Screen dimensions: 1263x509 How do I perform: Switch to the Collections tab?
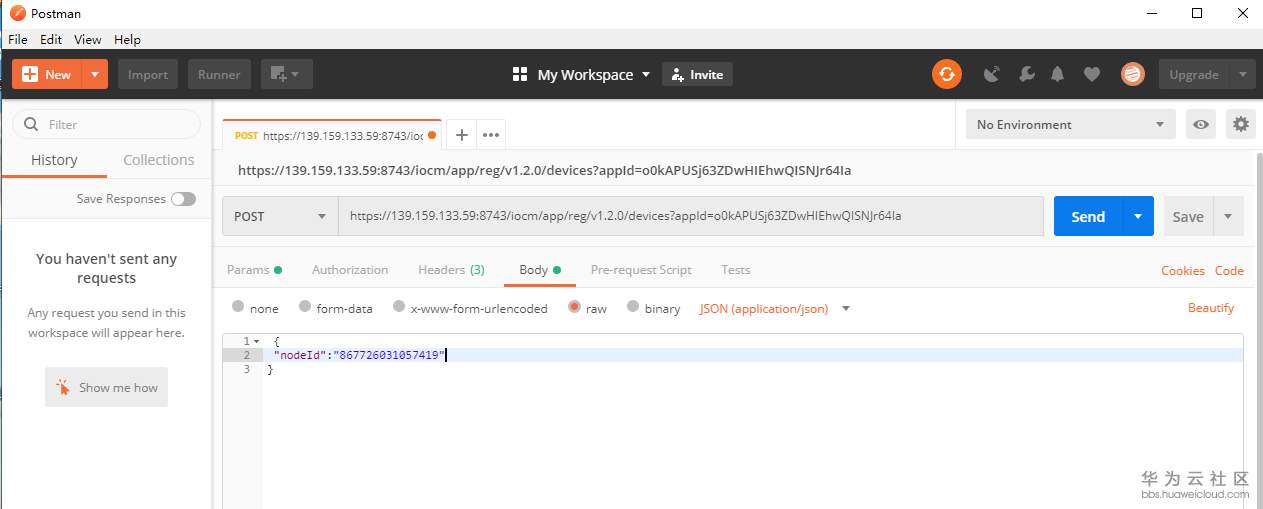pos(159,160)
